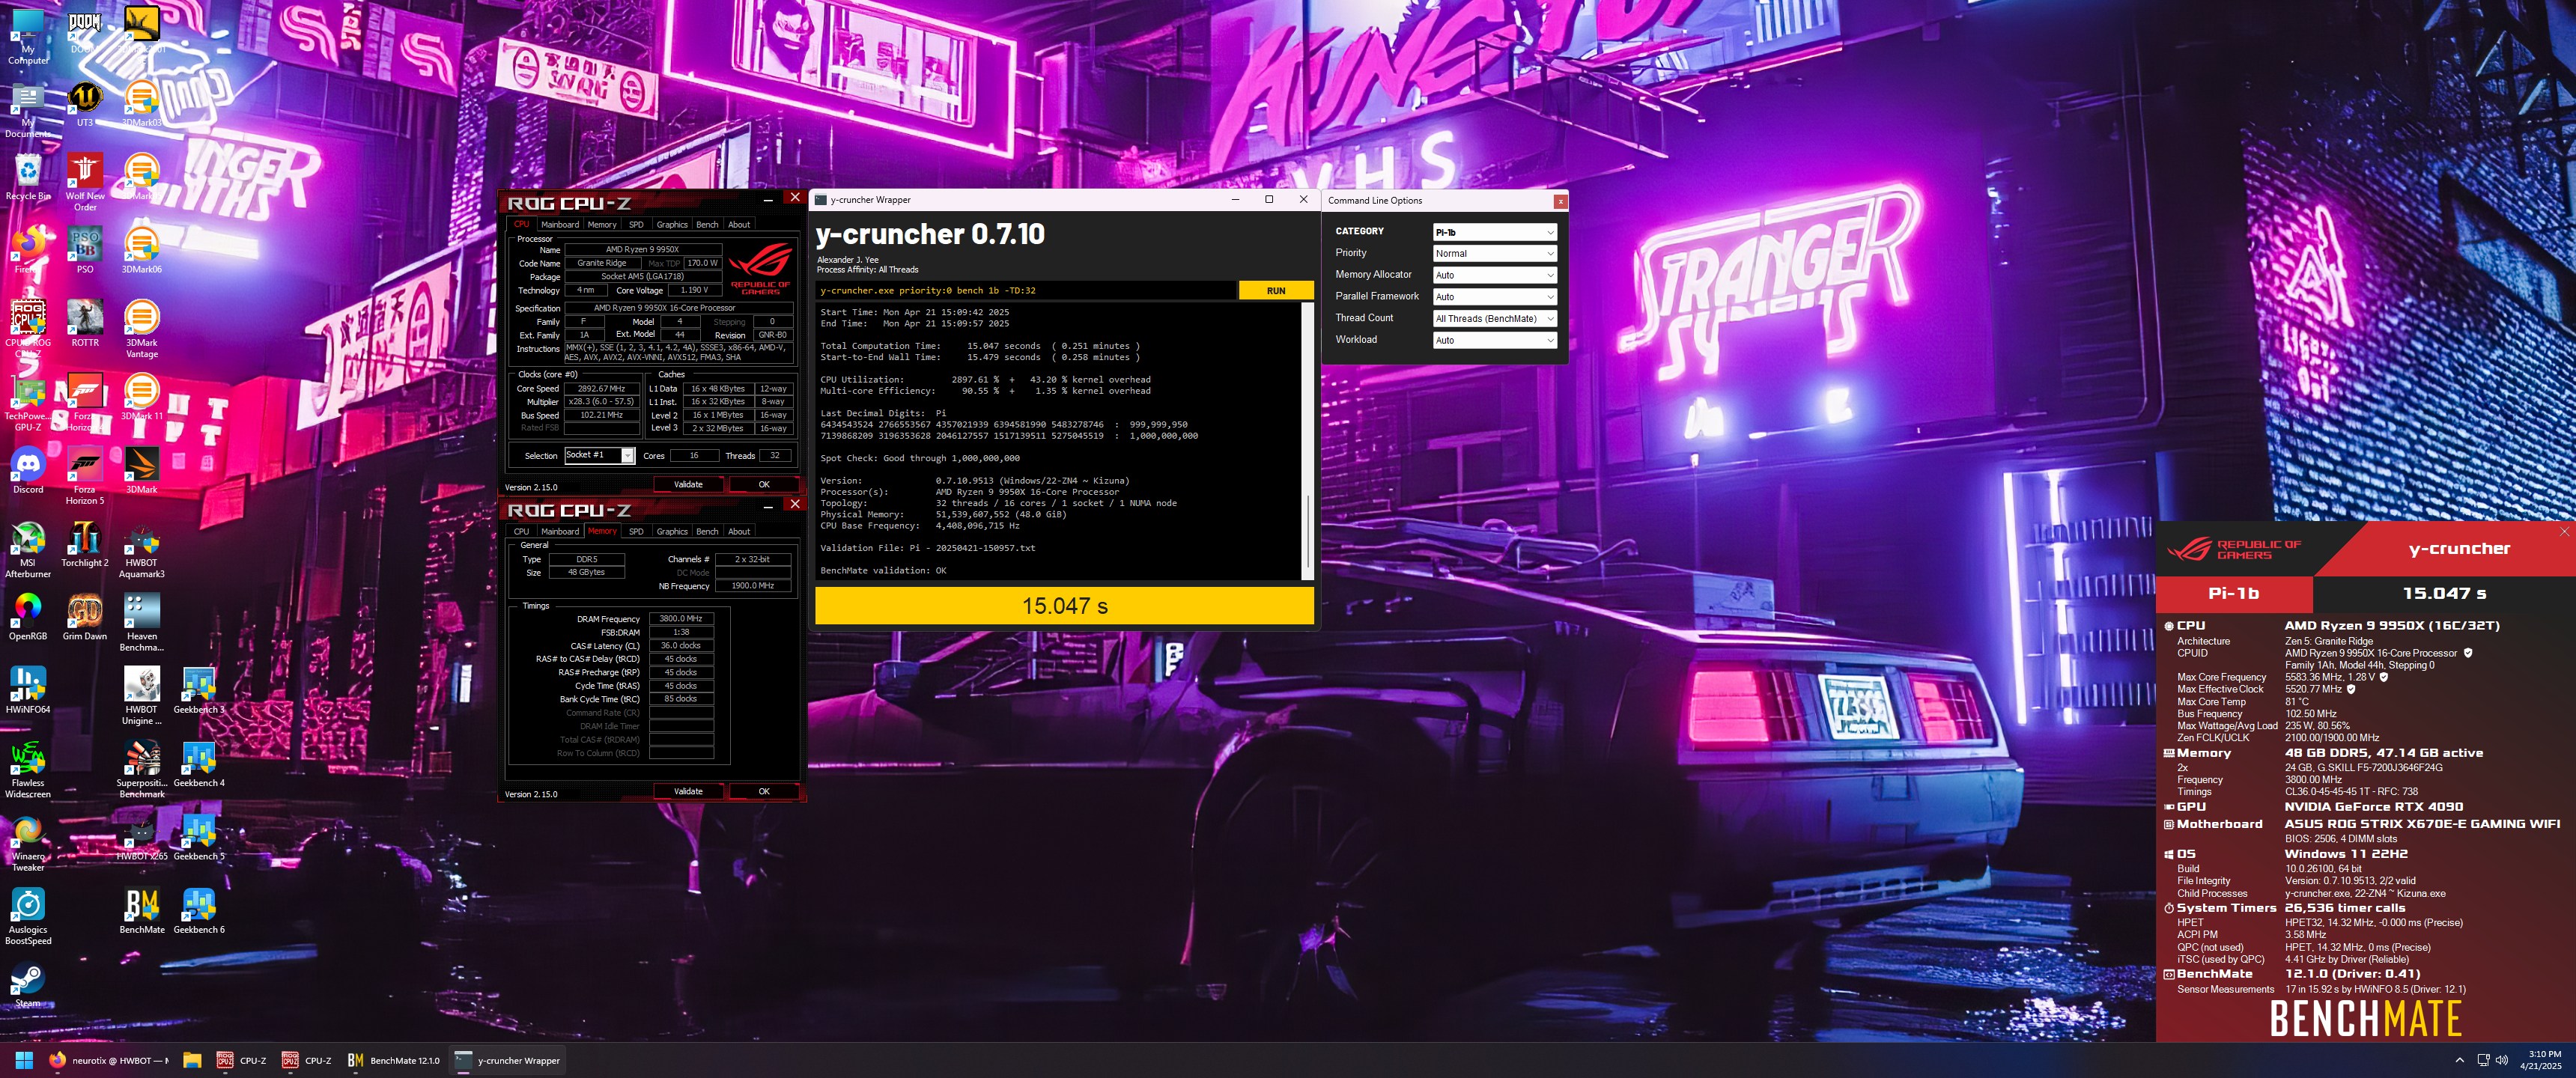Open the Wolf New Order shortcut

click(x=84, y=182)
